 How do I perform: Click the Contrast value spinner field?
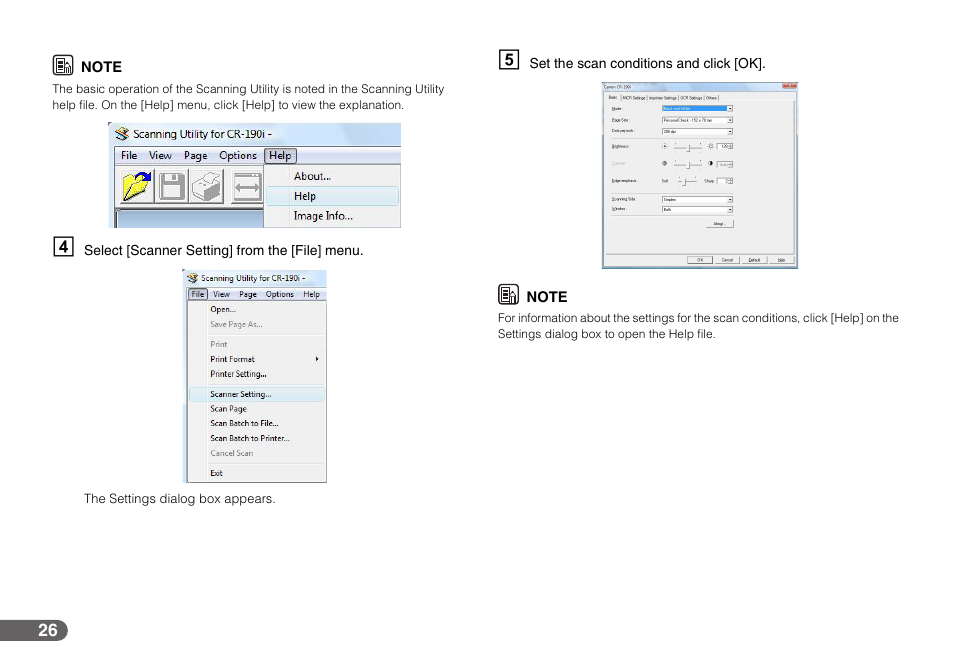click(x=725, y=164)
